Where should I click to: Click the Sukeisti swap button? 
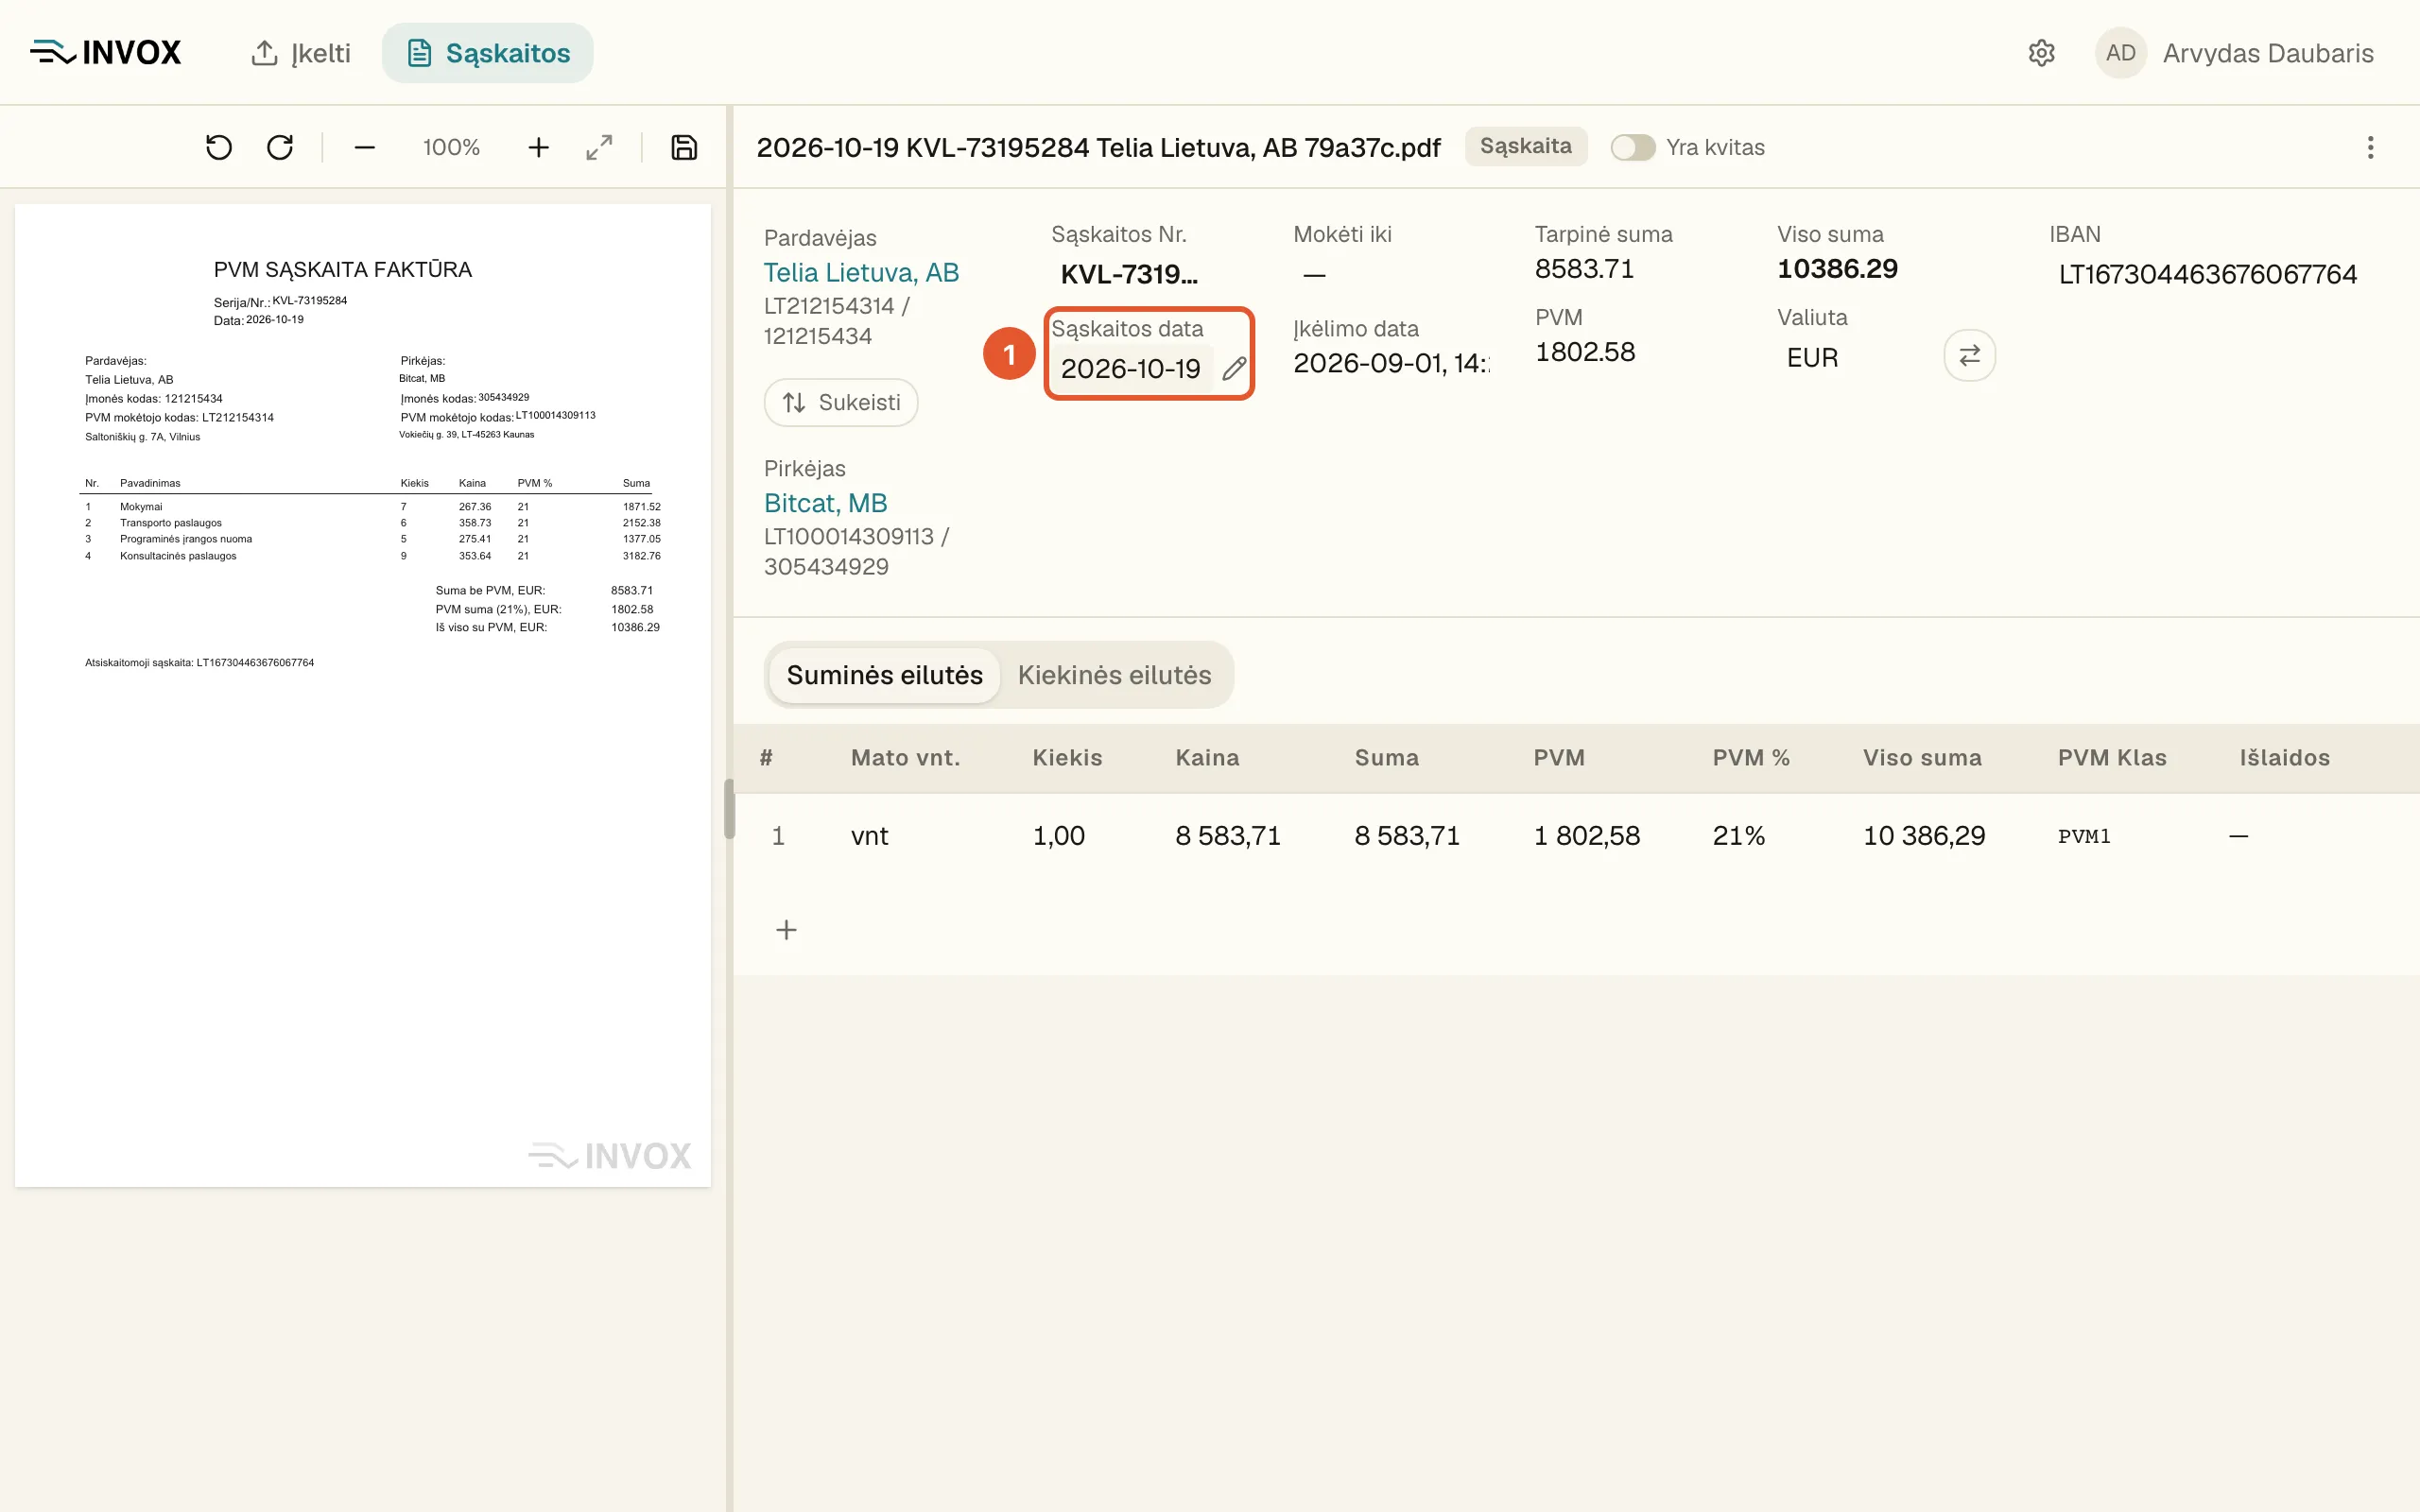(x=841, y=403)
